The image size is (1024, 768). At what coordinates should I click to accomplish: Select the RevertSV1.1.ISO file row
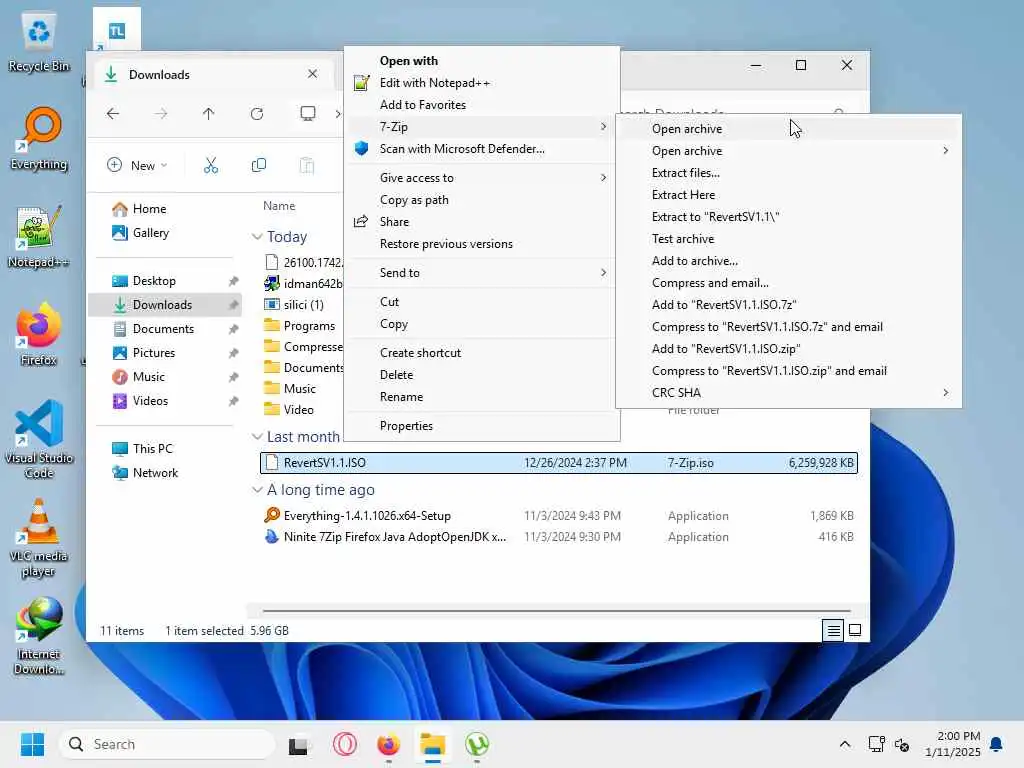coord(558,463)
